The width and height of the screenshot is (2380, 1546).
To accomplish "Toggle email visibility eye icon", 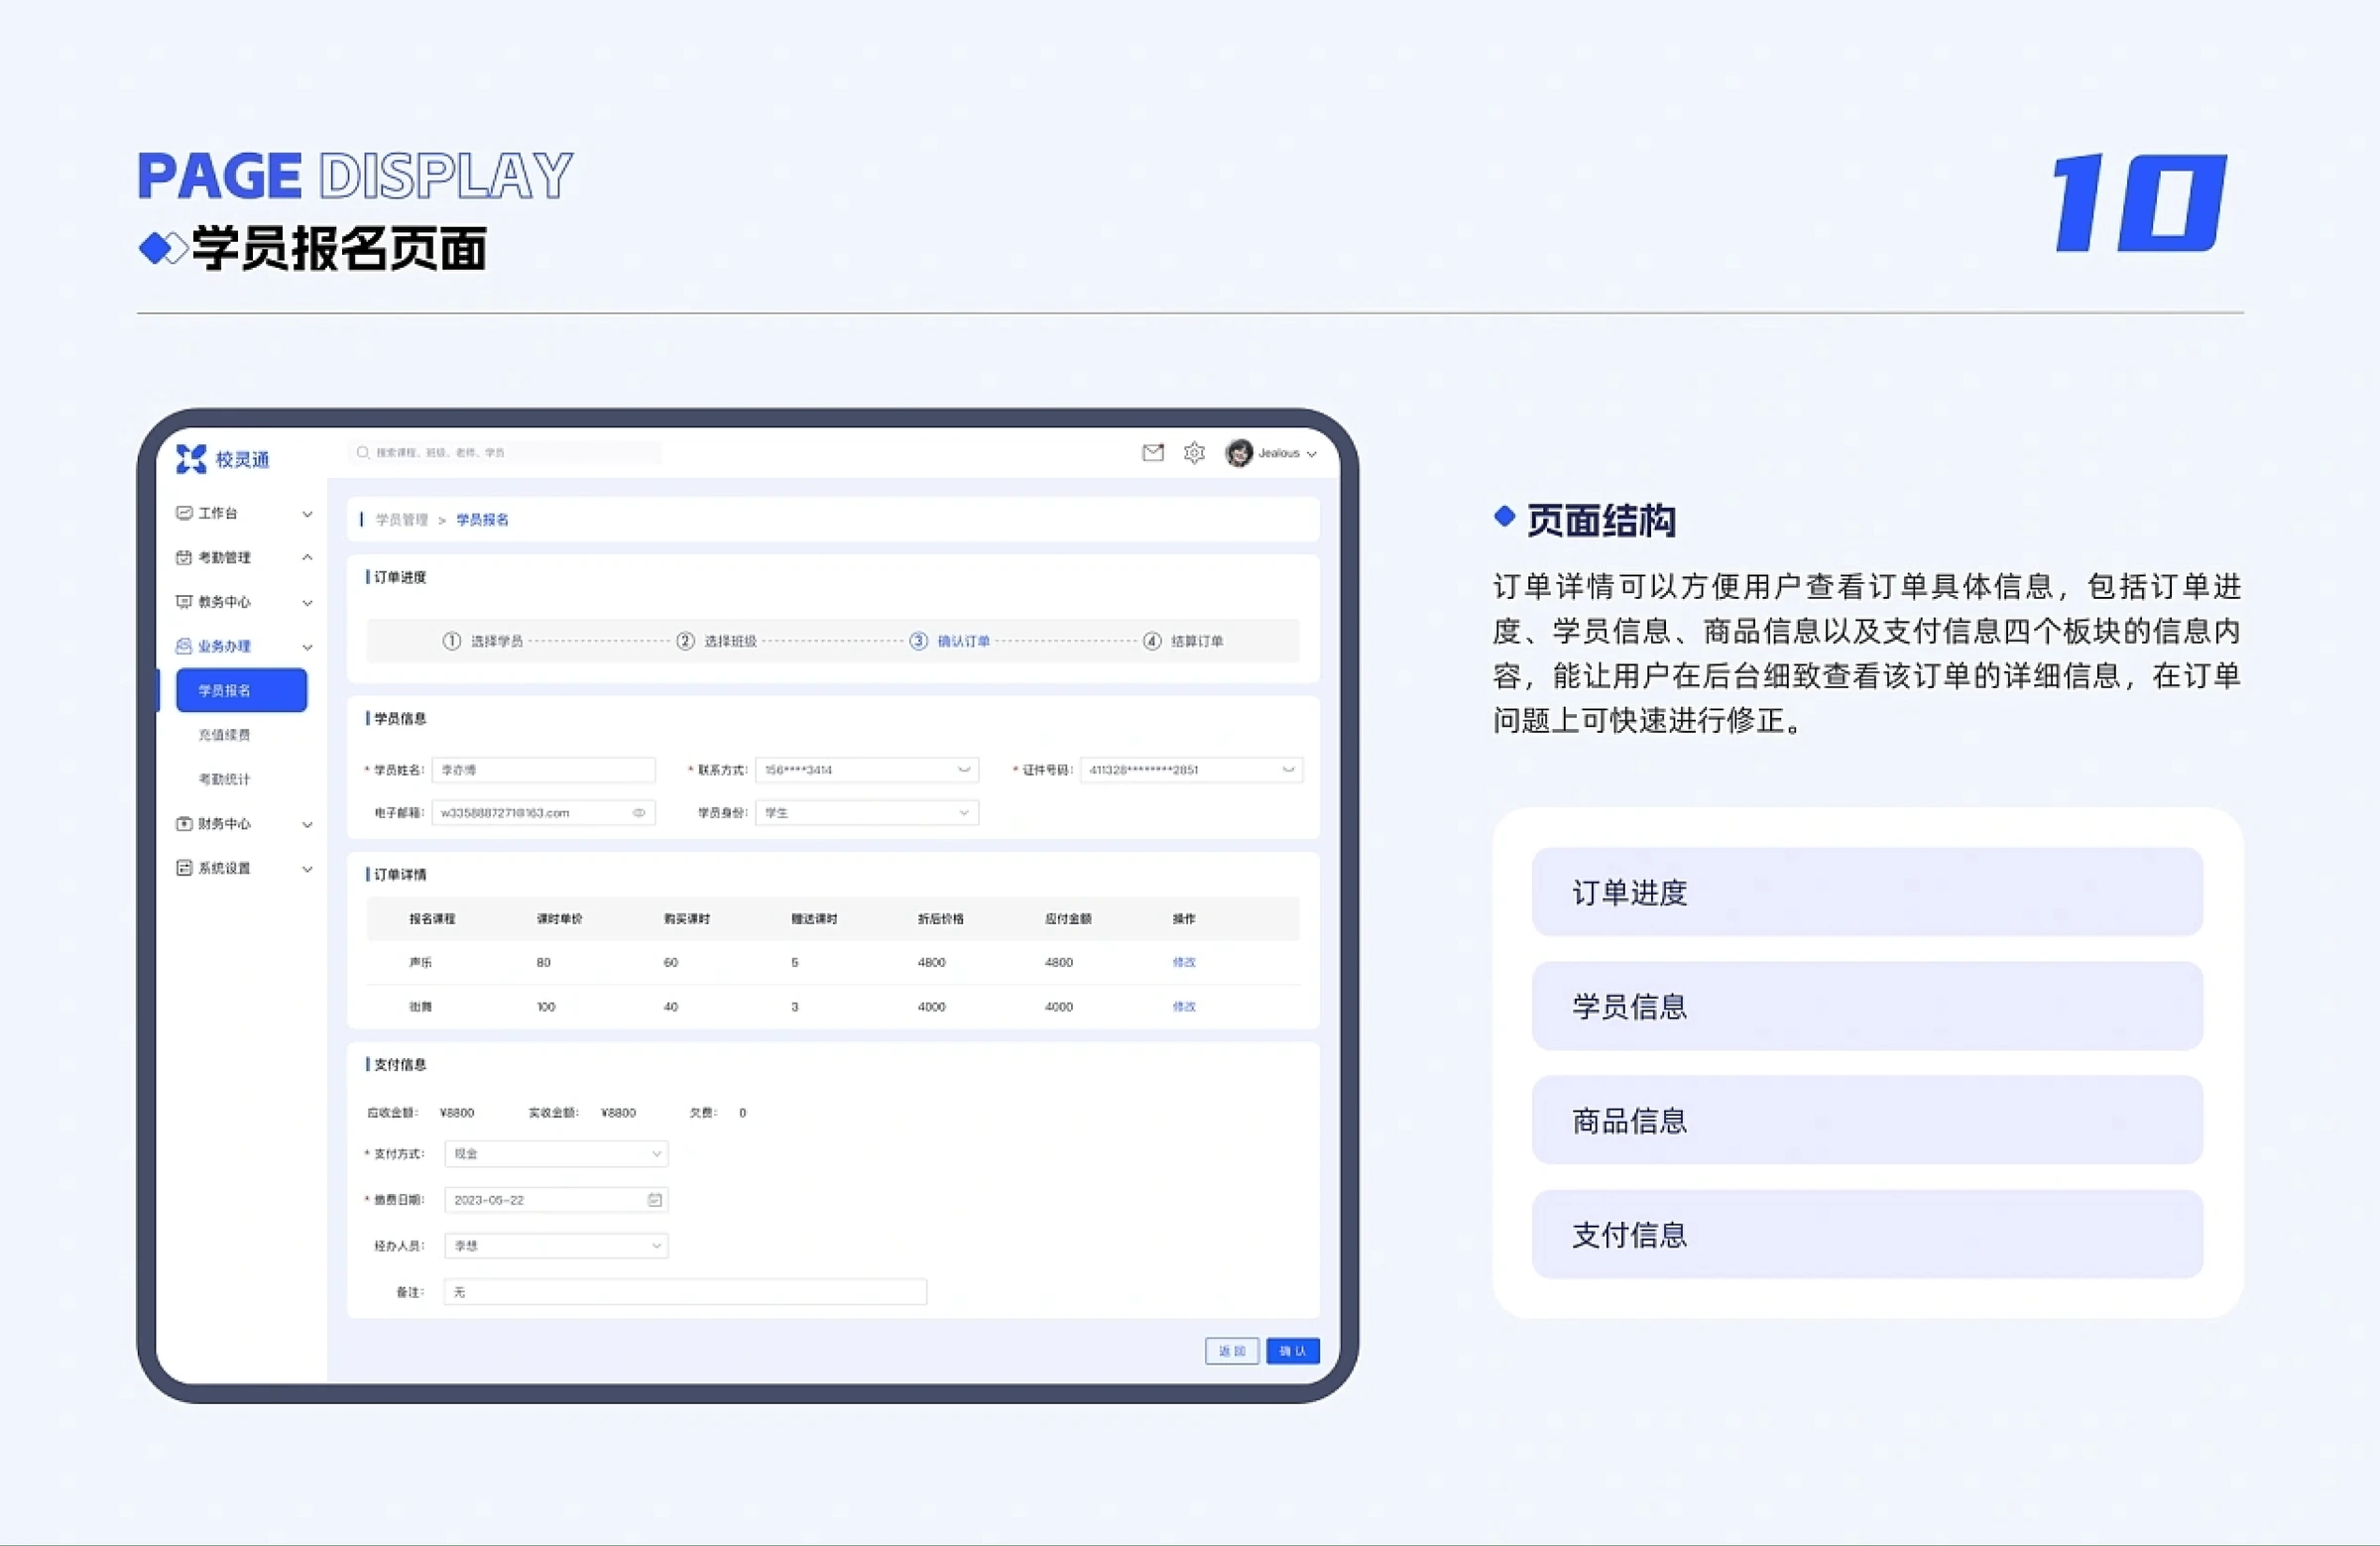I will [639, 813].
